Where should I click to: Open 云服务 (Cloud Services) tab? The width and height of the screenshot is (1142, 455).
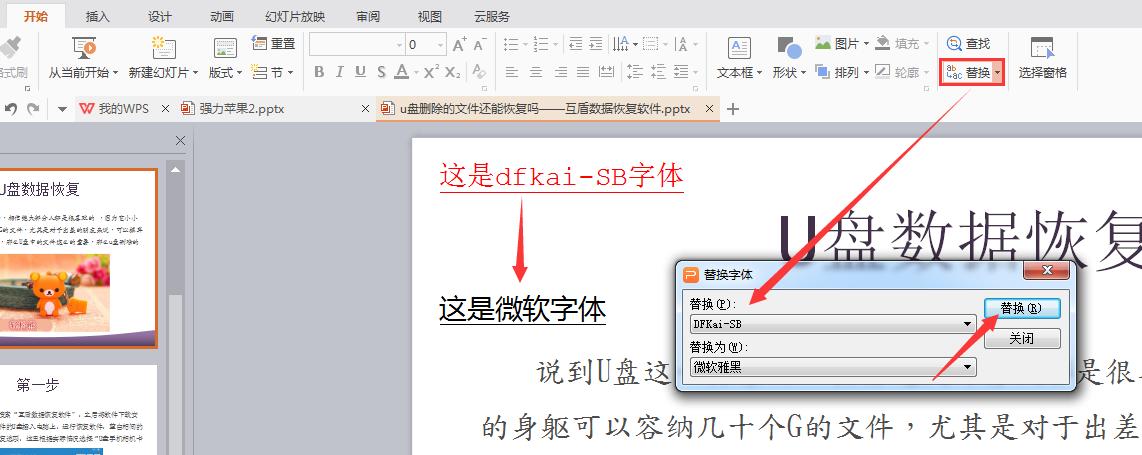point(492,17)
